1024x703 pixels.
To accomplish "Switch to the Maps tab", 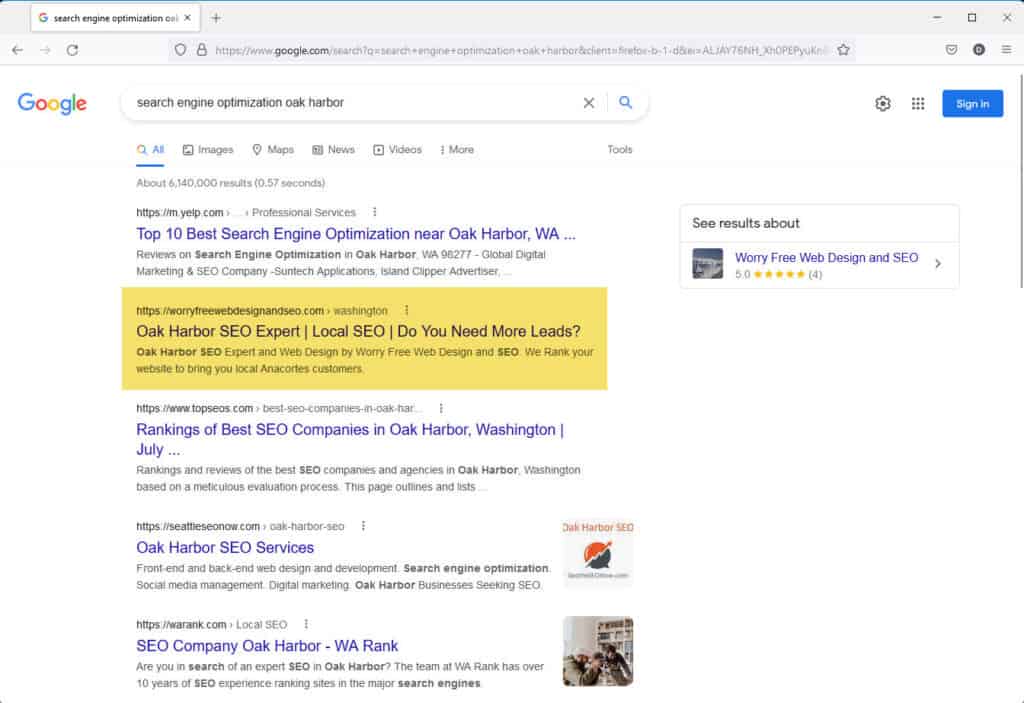I will click(x=273, y=150).
